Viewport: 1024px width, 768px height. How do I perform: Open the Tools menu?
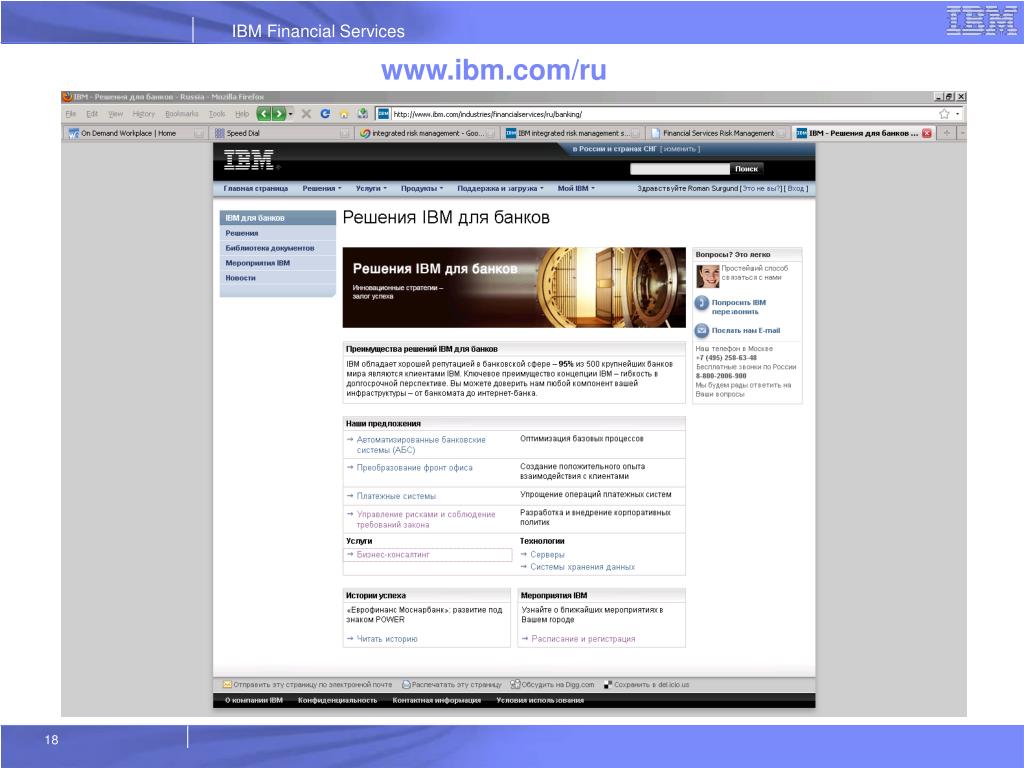(217, 114)
